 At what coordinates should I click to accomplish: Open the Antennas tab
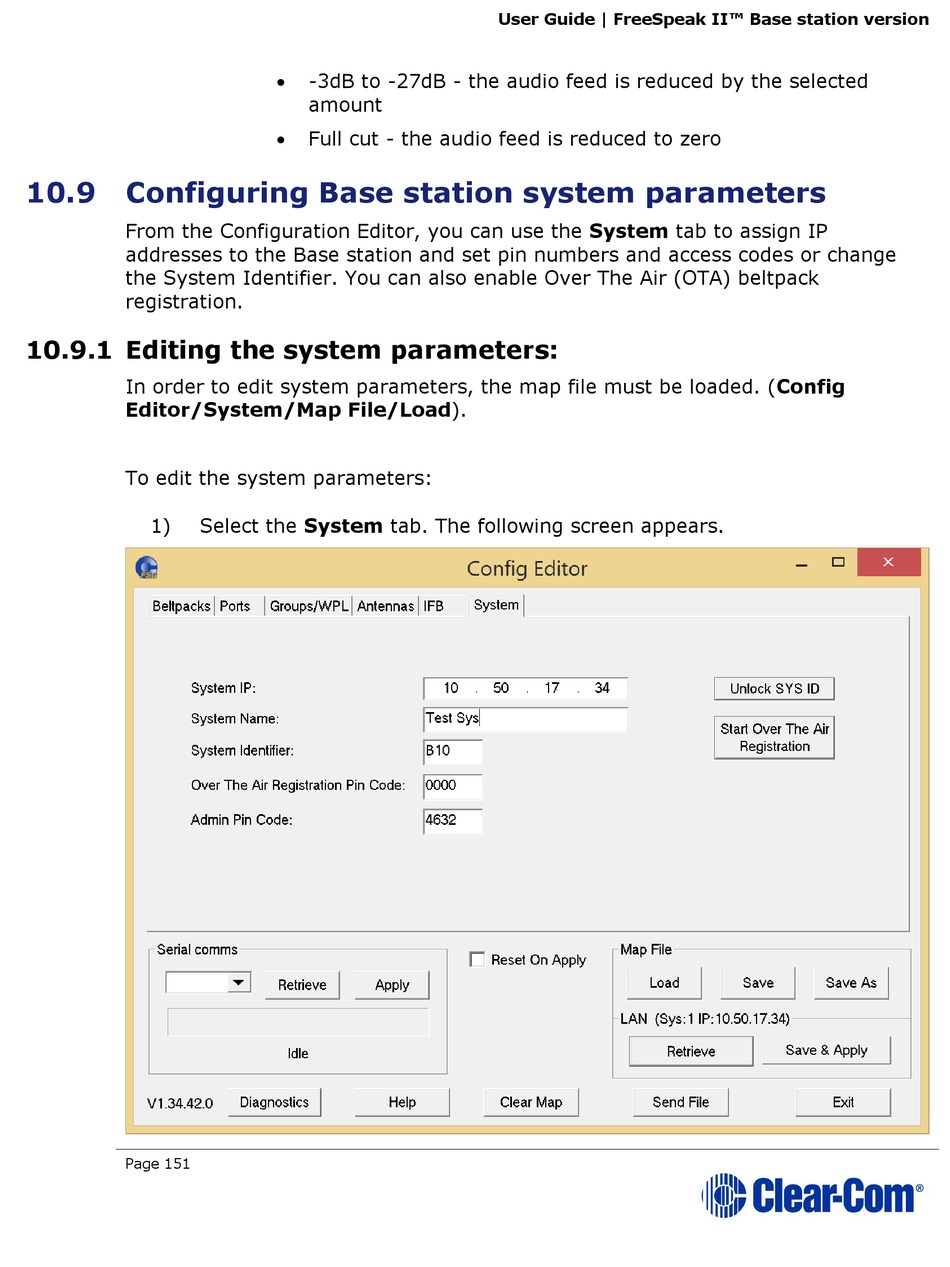click(386, 606)
